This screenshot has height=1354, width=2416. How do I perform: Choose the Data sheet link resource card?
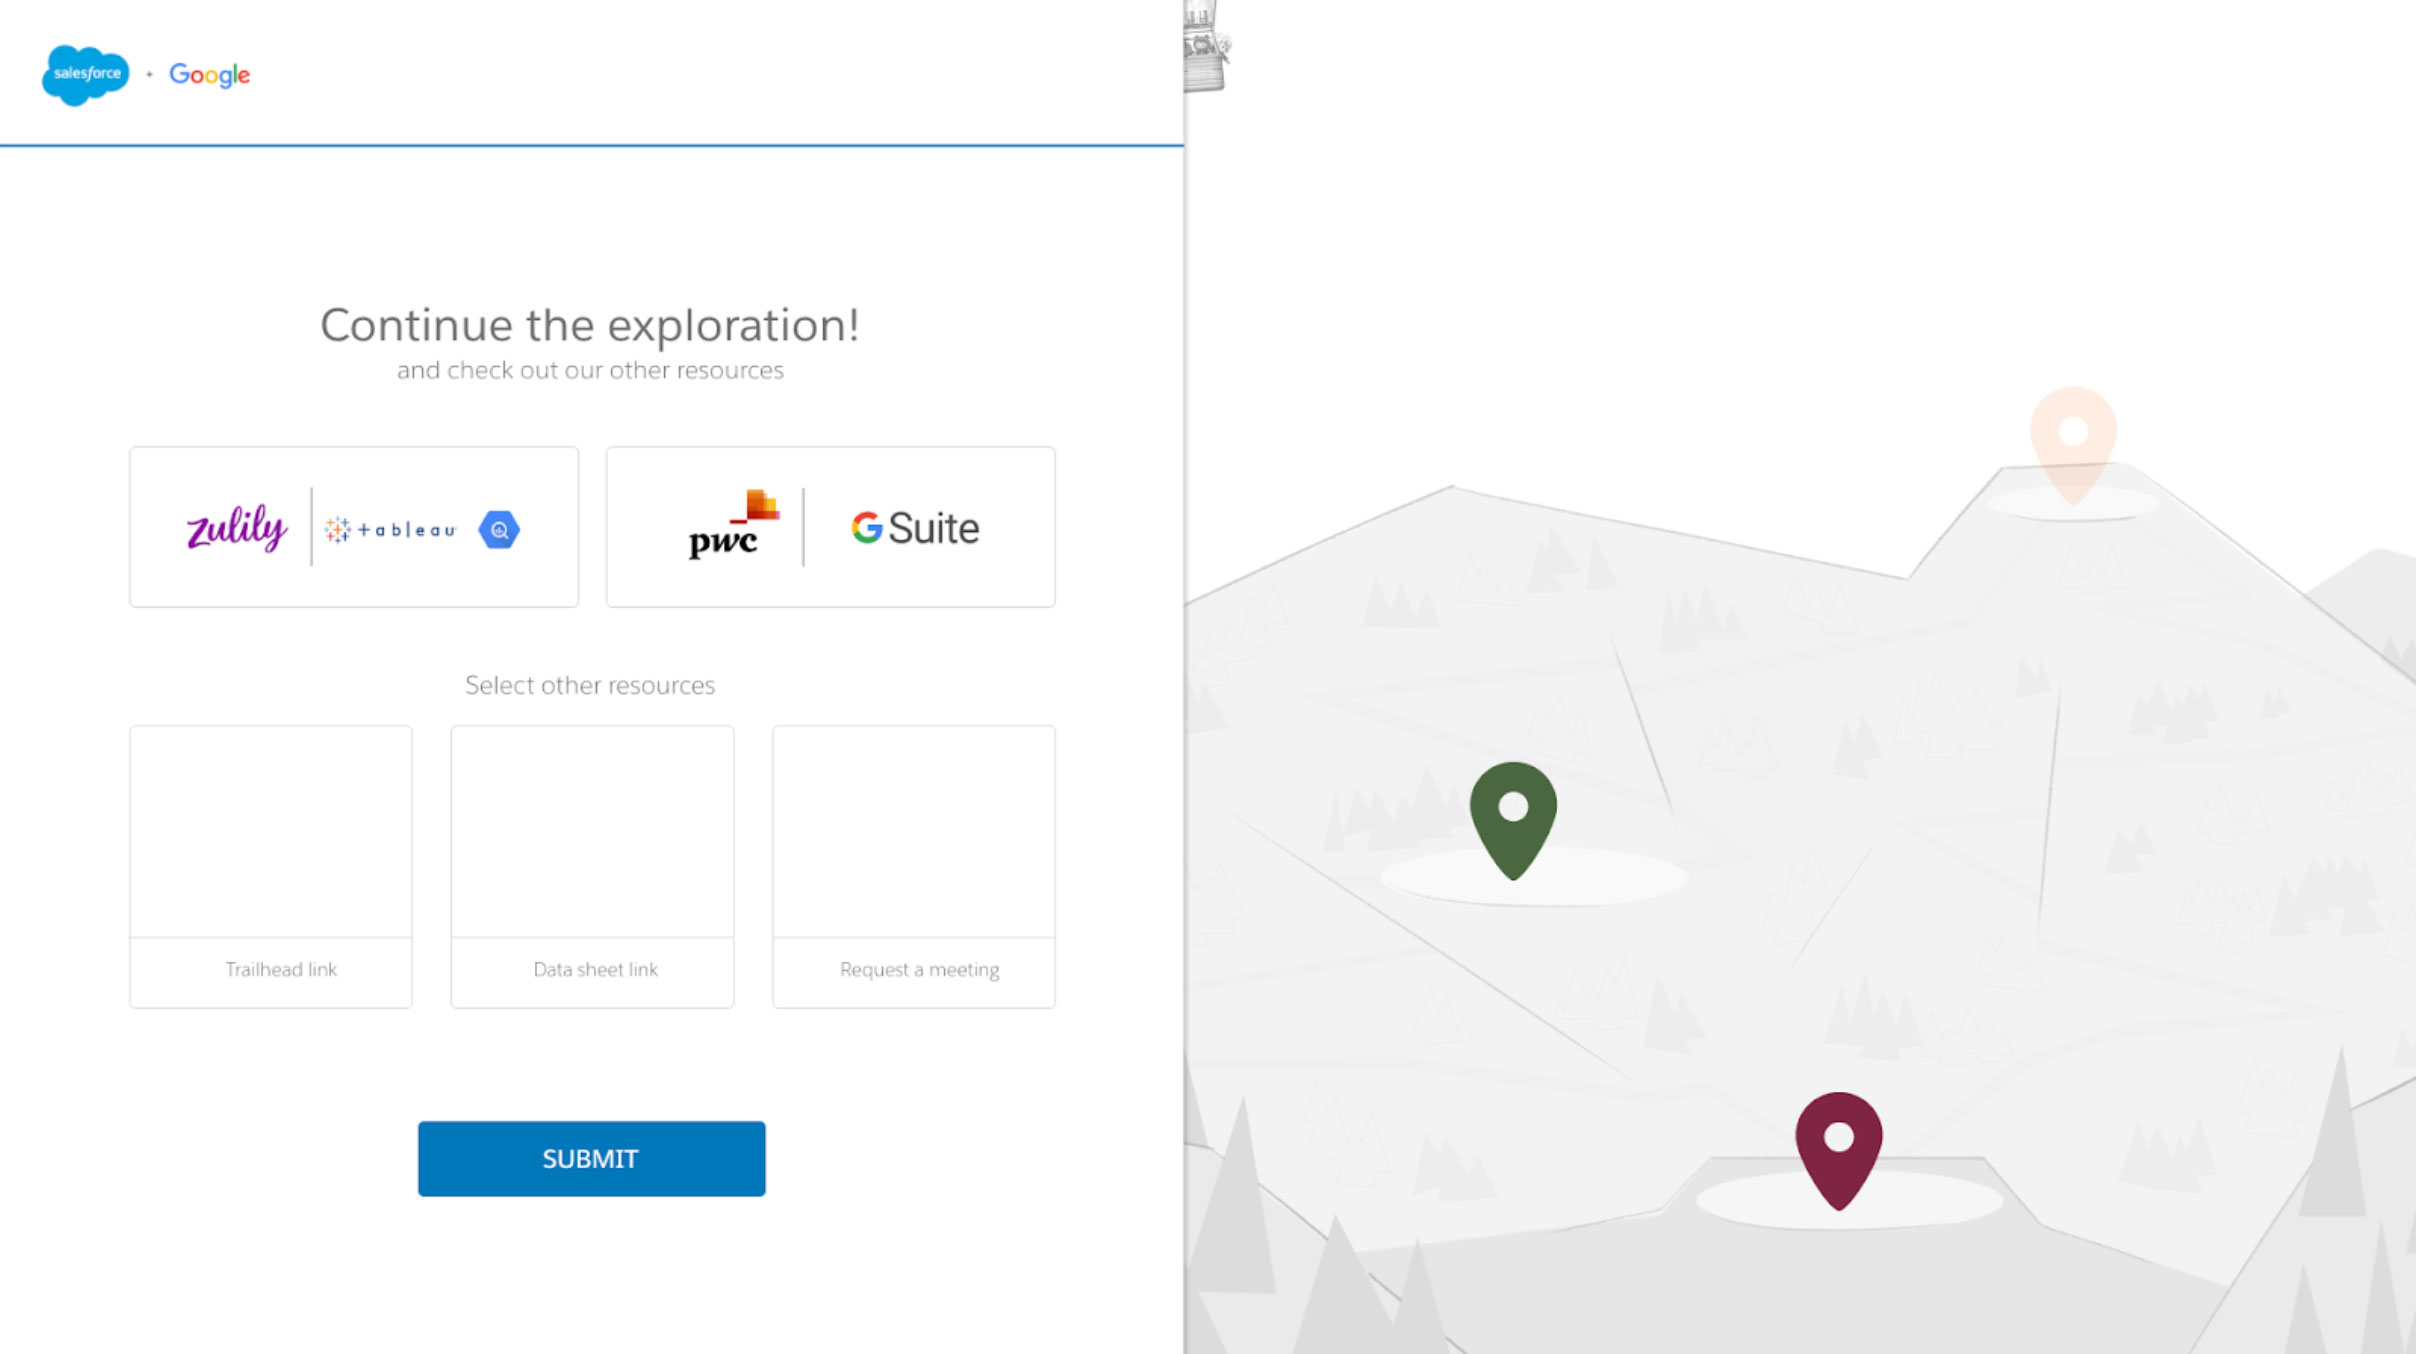(x=592, y=866)
